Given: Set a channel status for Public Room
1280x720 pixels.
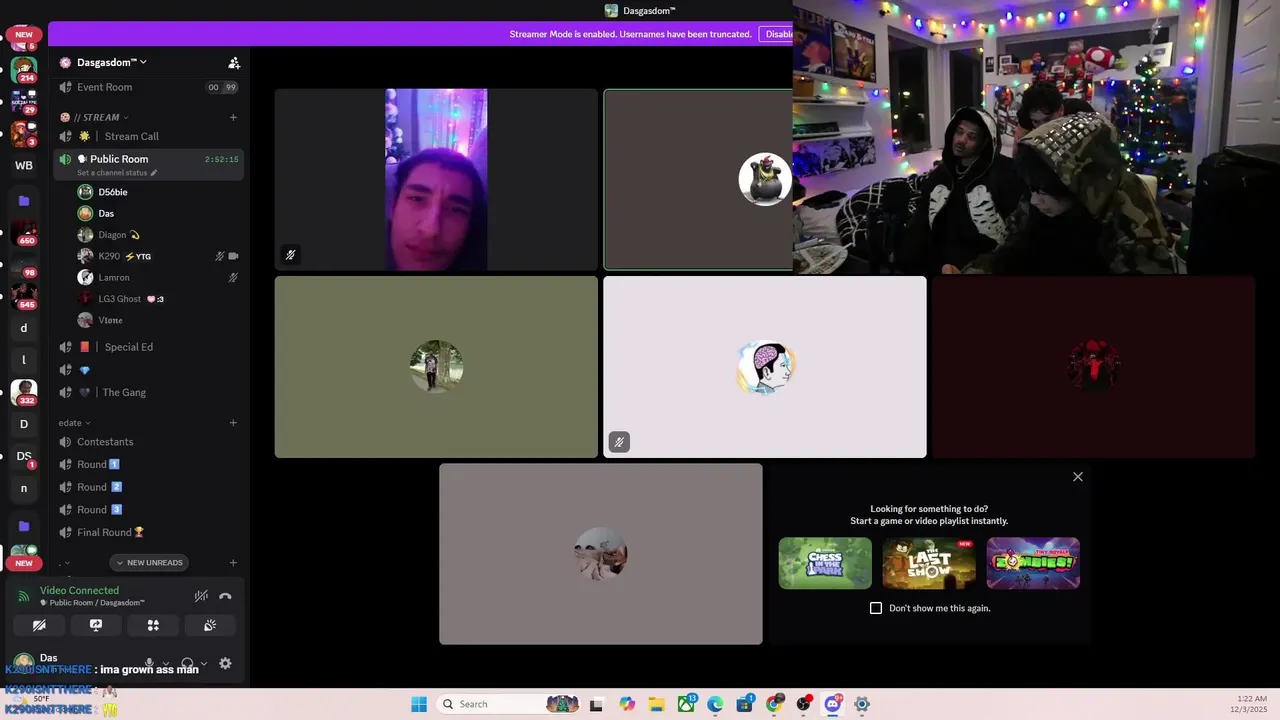Looking at the screenshot, I should [117, 173].
